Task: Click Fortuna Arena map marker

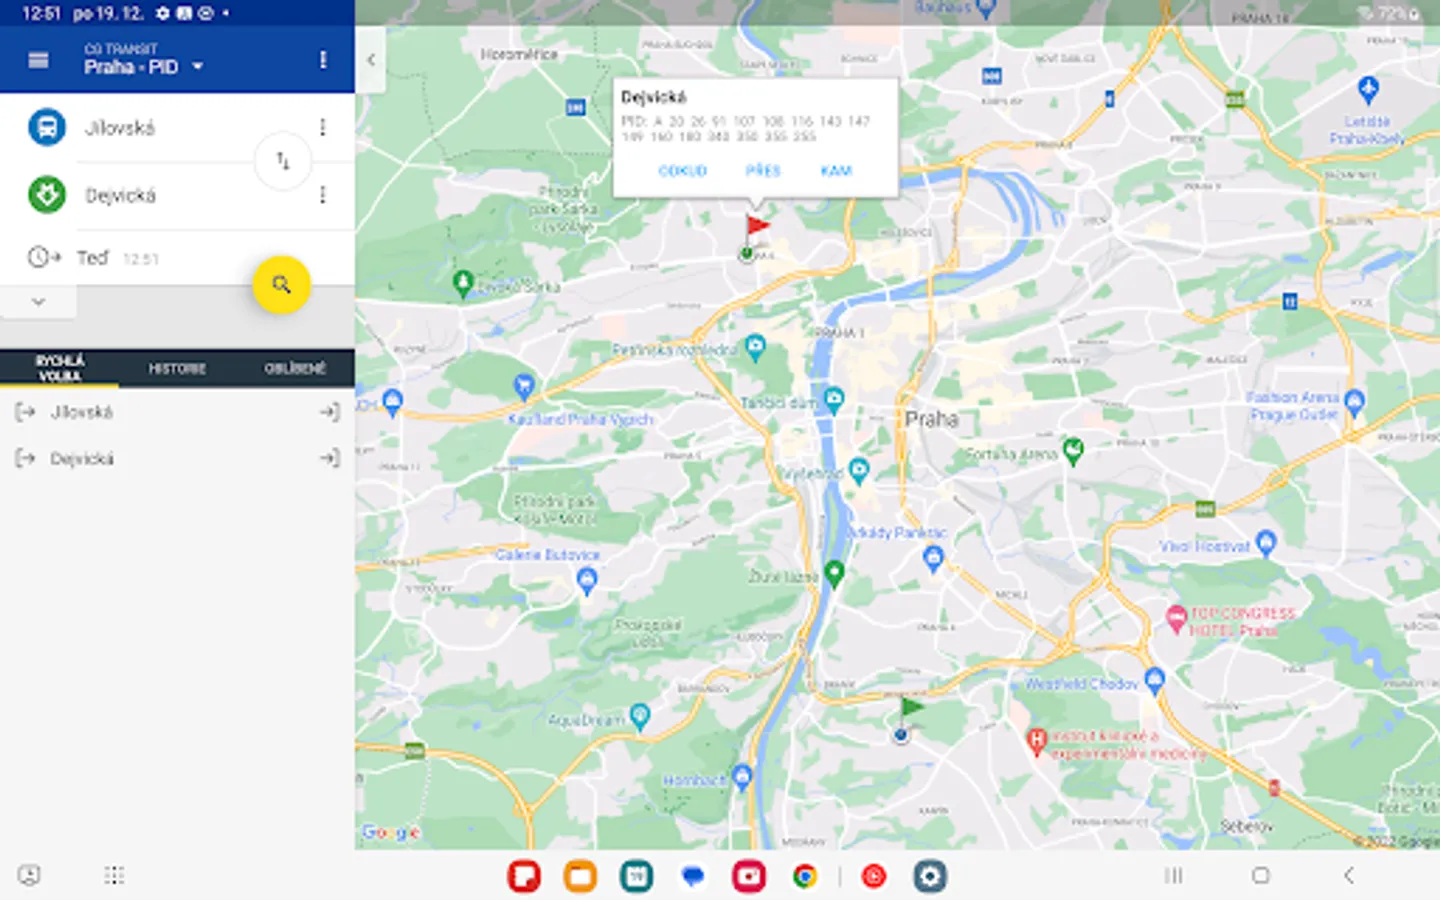Action: point(1073,451)
